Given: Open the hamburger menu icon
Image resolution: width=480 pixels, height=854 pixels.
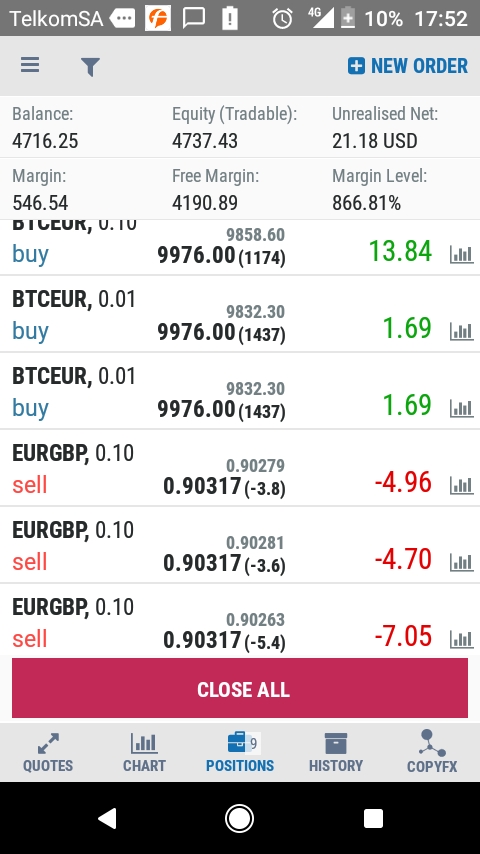Looking at the screenshot, I should click(30, 65).
